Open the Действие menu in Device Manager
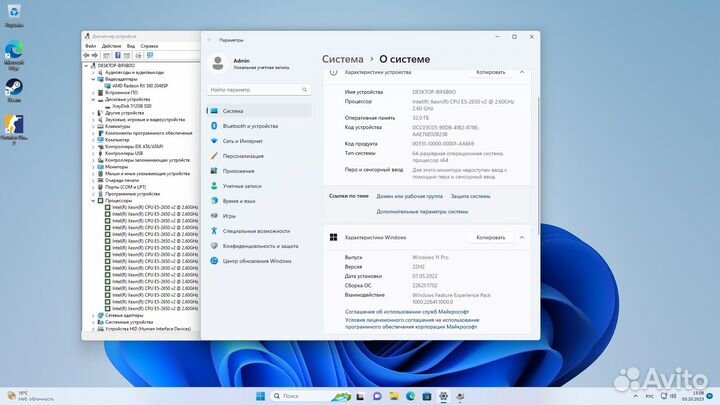 pyautogui.click(x=112, y=46)
